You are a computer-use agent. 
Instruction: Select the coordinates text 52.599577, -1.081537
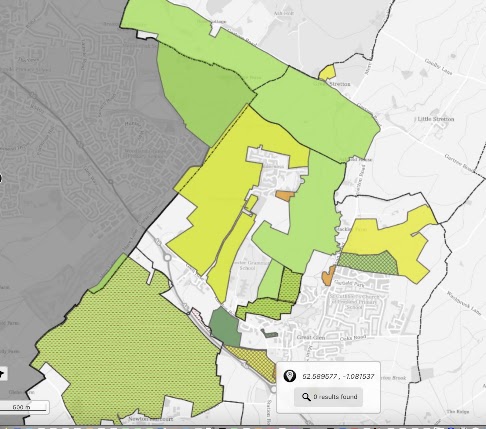[x=338, y=376]
